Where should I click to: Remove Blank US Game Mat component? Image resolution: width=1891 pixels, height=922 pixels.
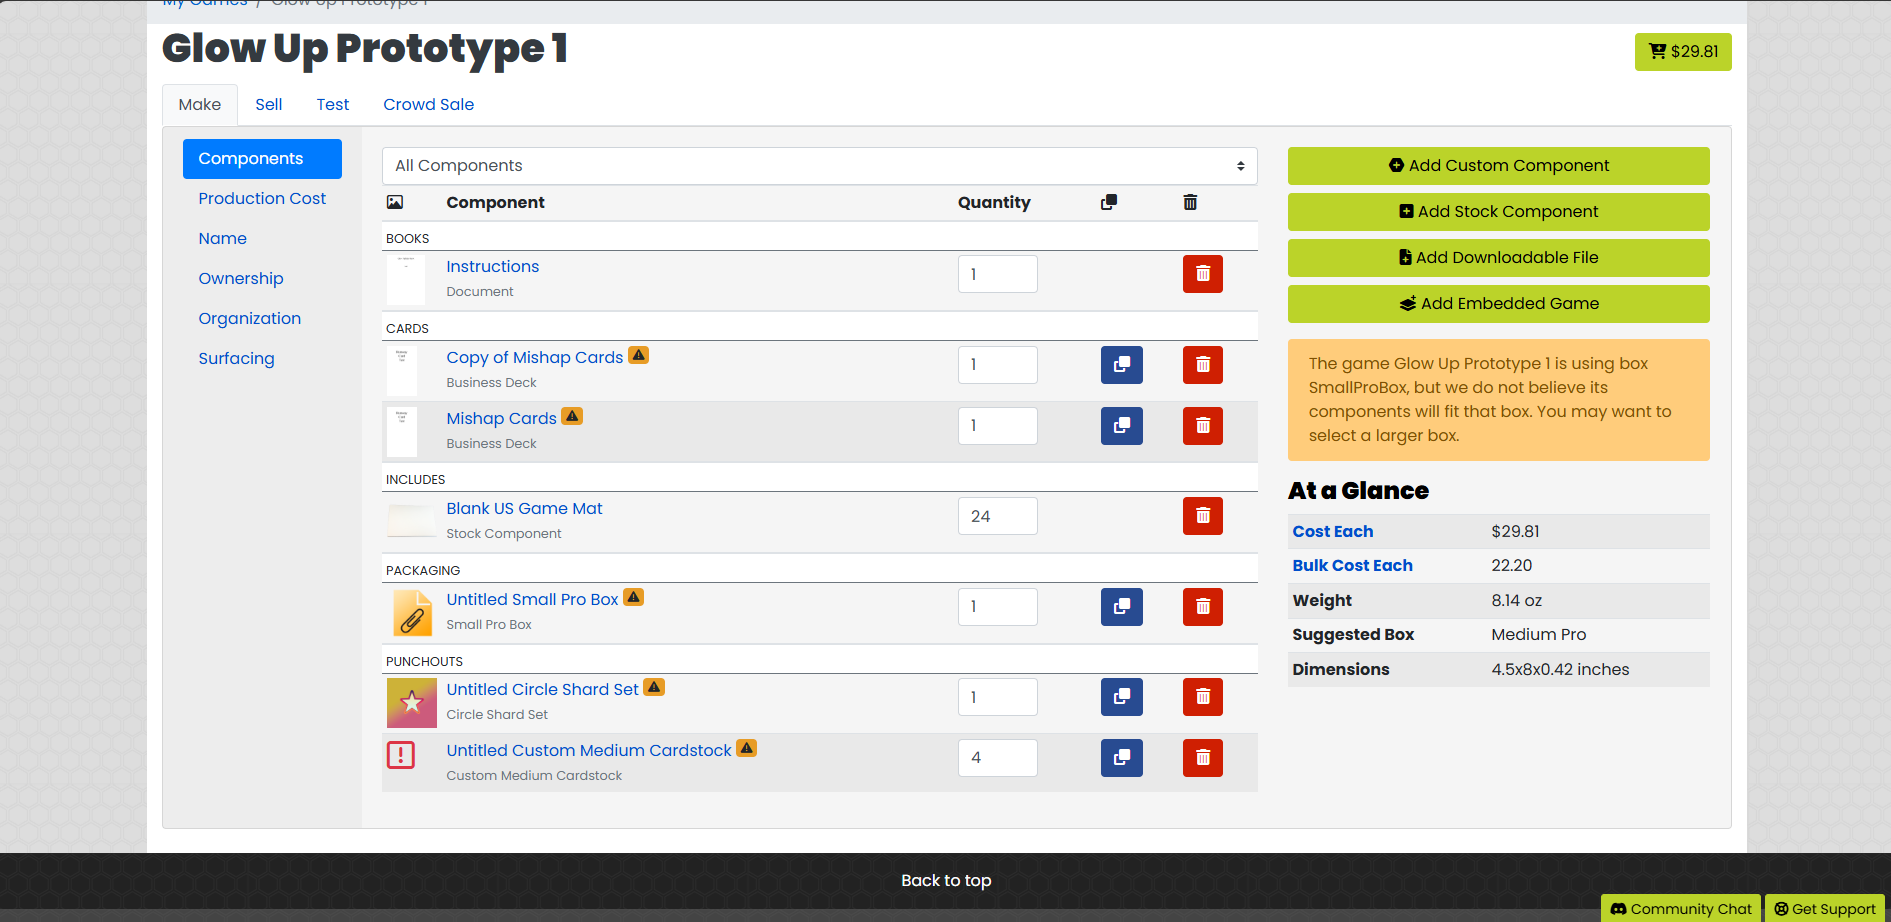(1202, 516)
